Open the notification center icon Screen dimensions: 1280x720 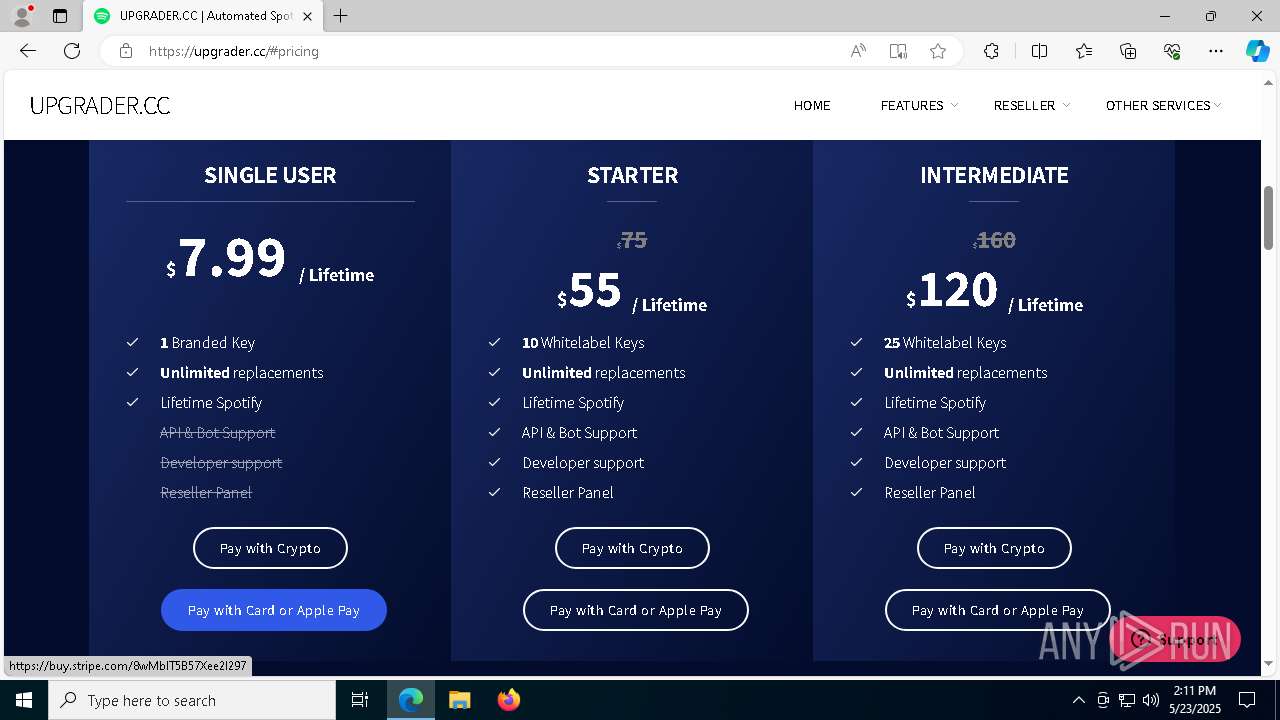tap(1247, 700)
